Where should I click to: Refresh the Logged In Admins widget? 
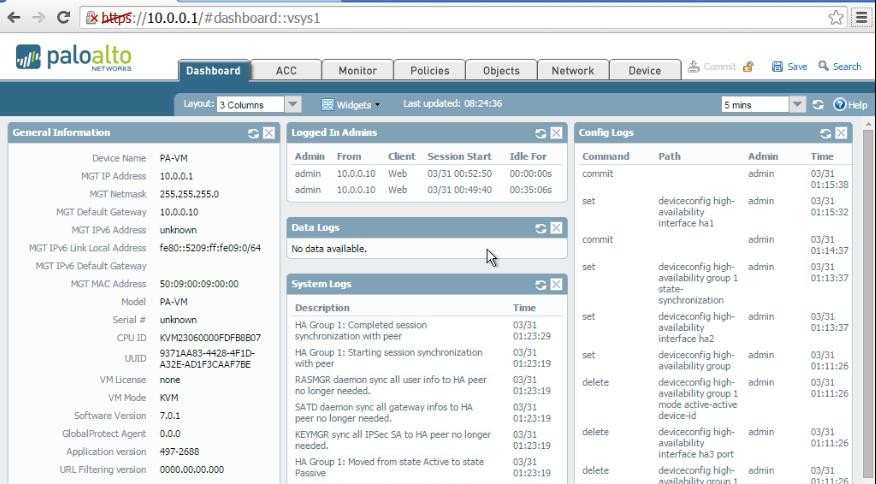(x=541, y=133)
